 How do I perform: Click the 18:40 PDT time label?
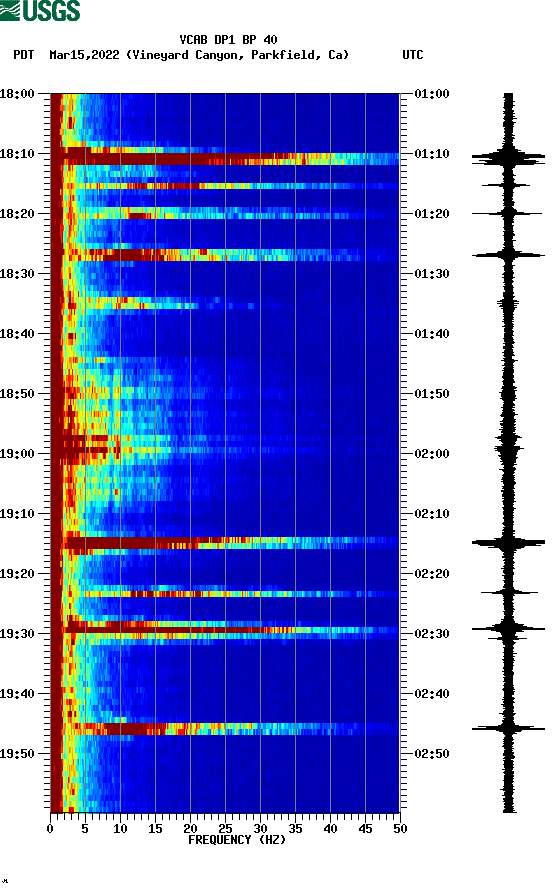tap(17, 334)
